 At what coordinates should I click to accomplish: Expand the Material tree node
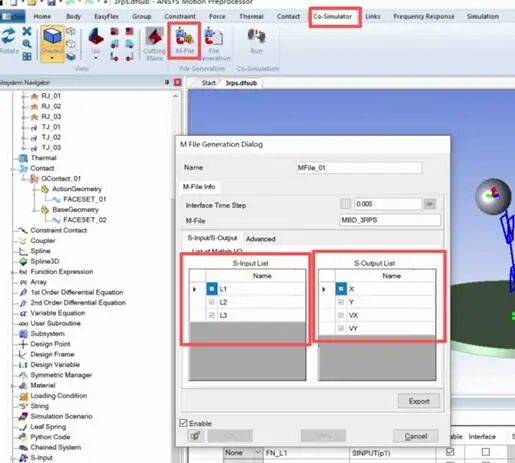pos(14,386)
